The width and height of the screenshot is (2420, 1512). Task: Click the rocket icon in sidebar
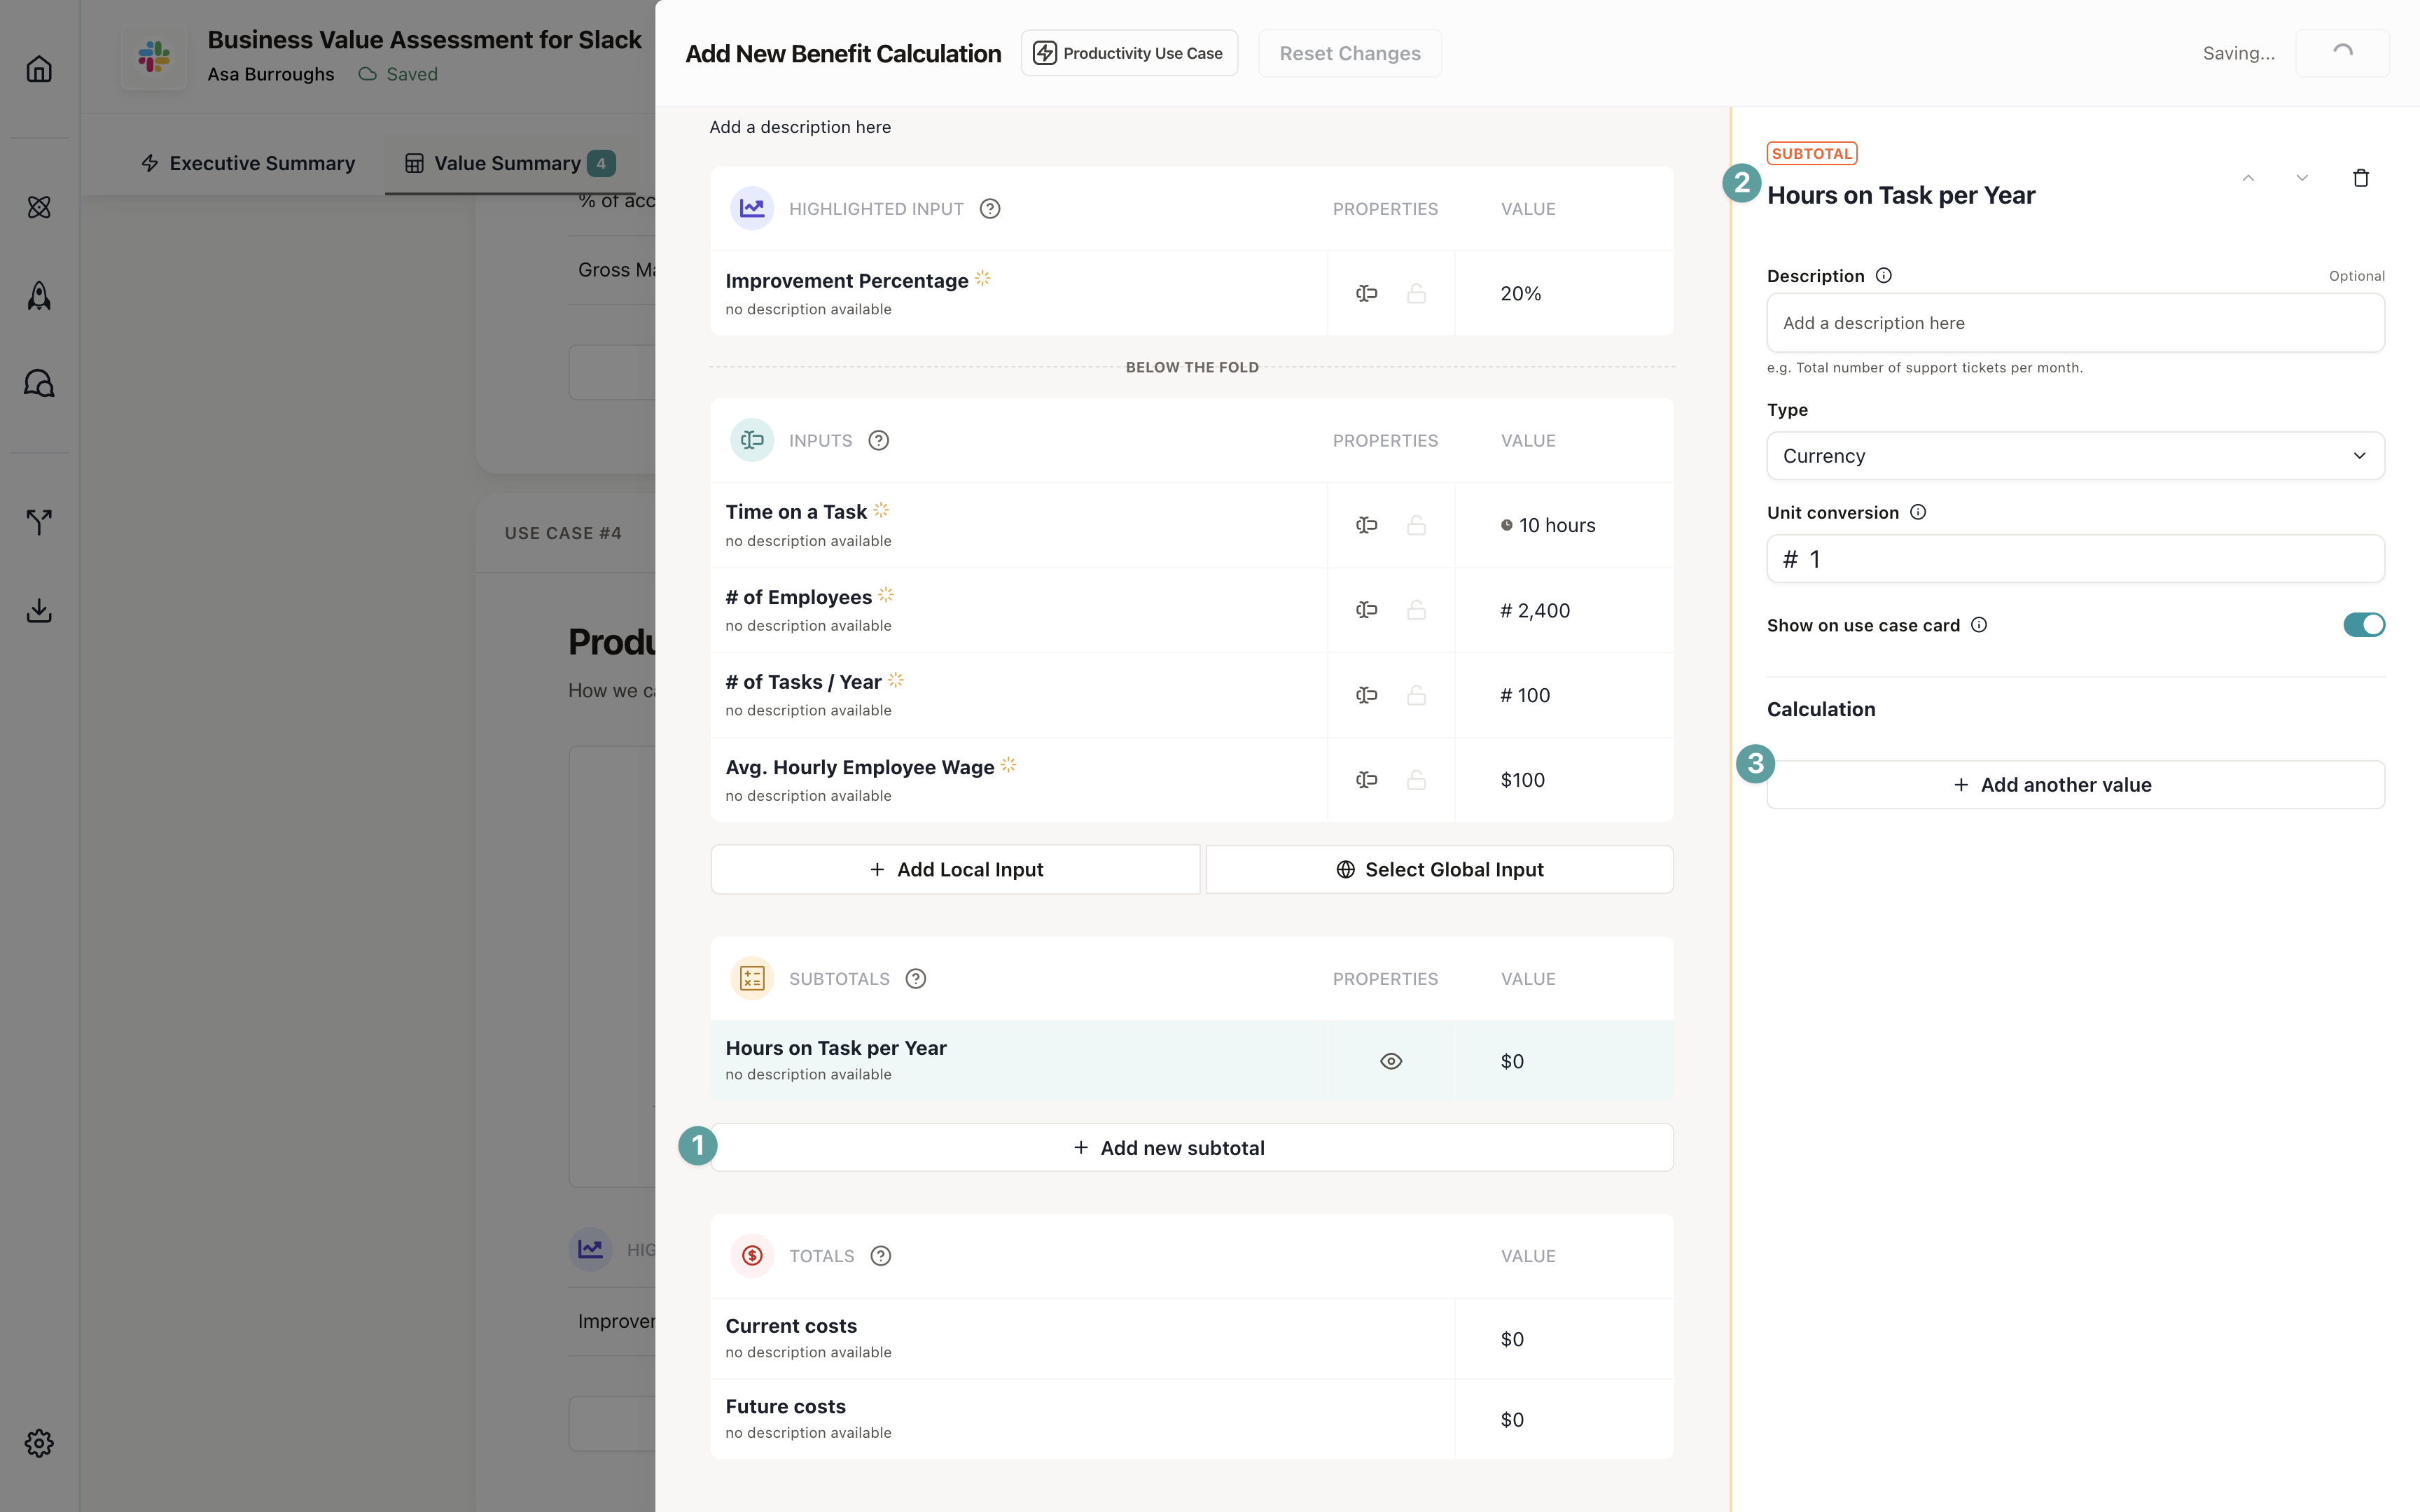[39, 296]
